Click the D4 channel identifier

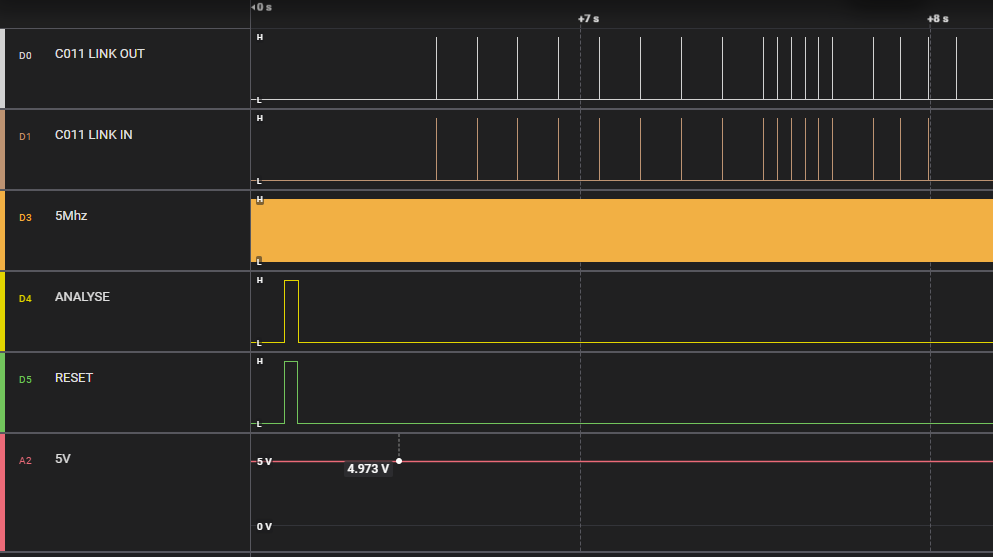coord(25,298)
